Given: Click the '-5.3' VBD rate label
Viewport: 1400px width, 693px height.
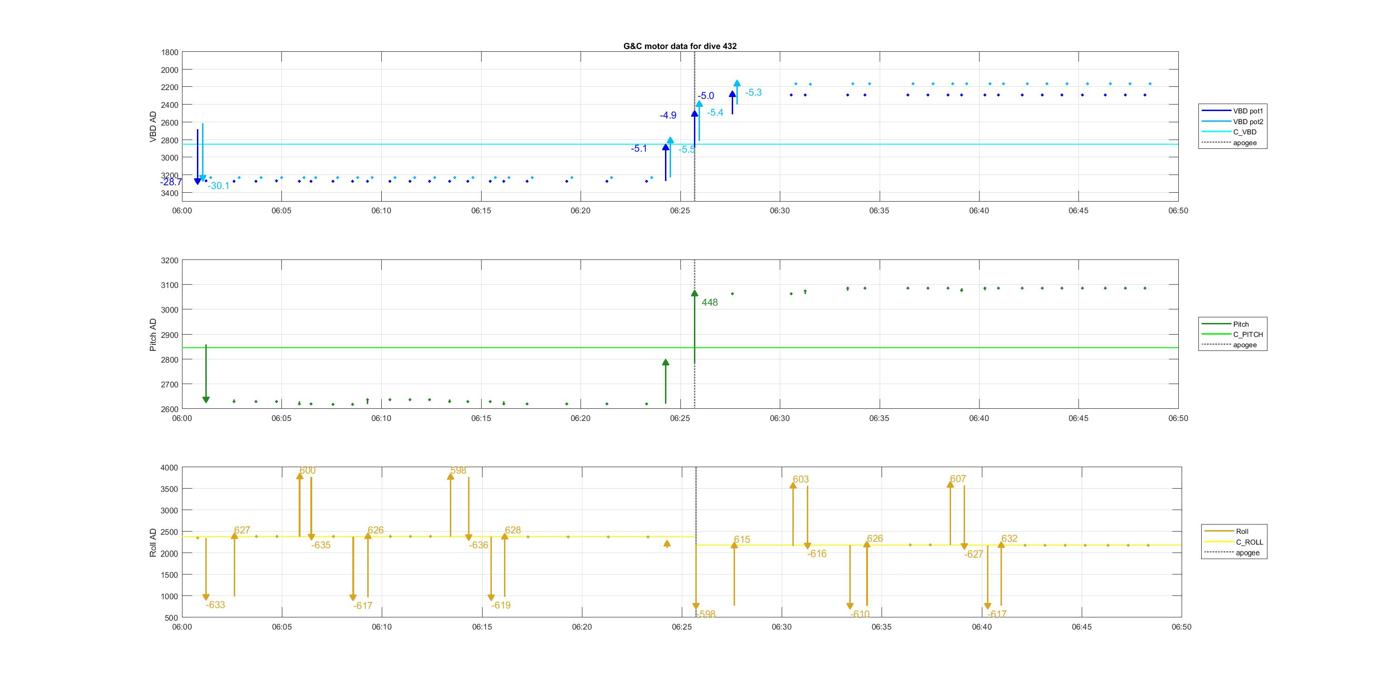Looking at the screenshot, I should tap(753, 93).
